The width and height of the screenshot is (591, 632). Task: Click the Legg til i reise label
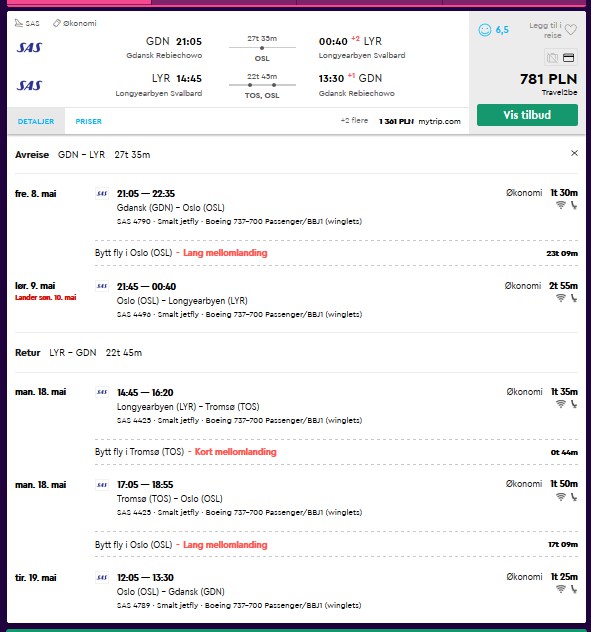(x=545, y=30)
